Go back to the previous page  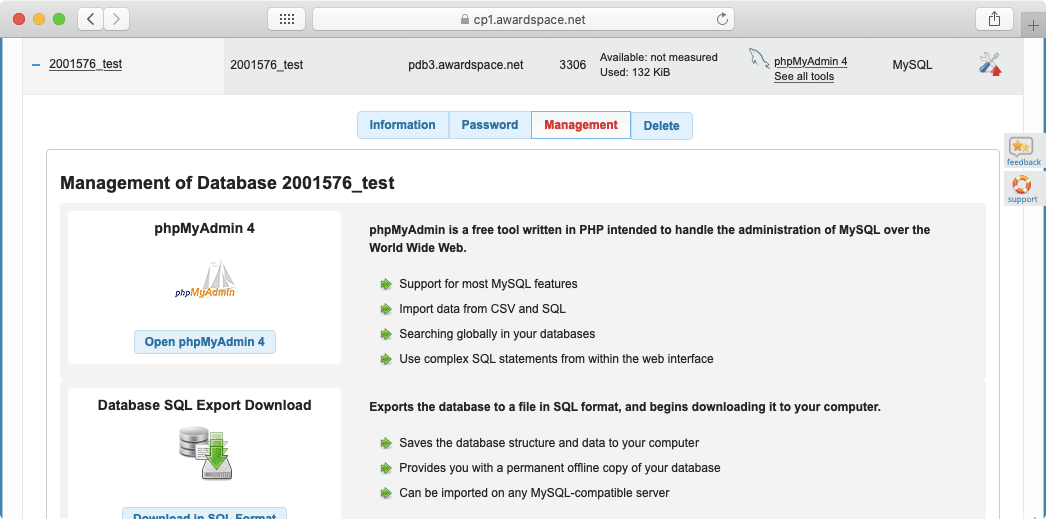coord(91,19)
